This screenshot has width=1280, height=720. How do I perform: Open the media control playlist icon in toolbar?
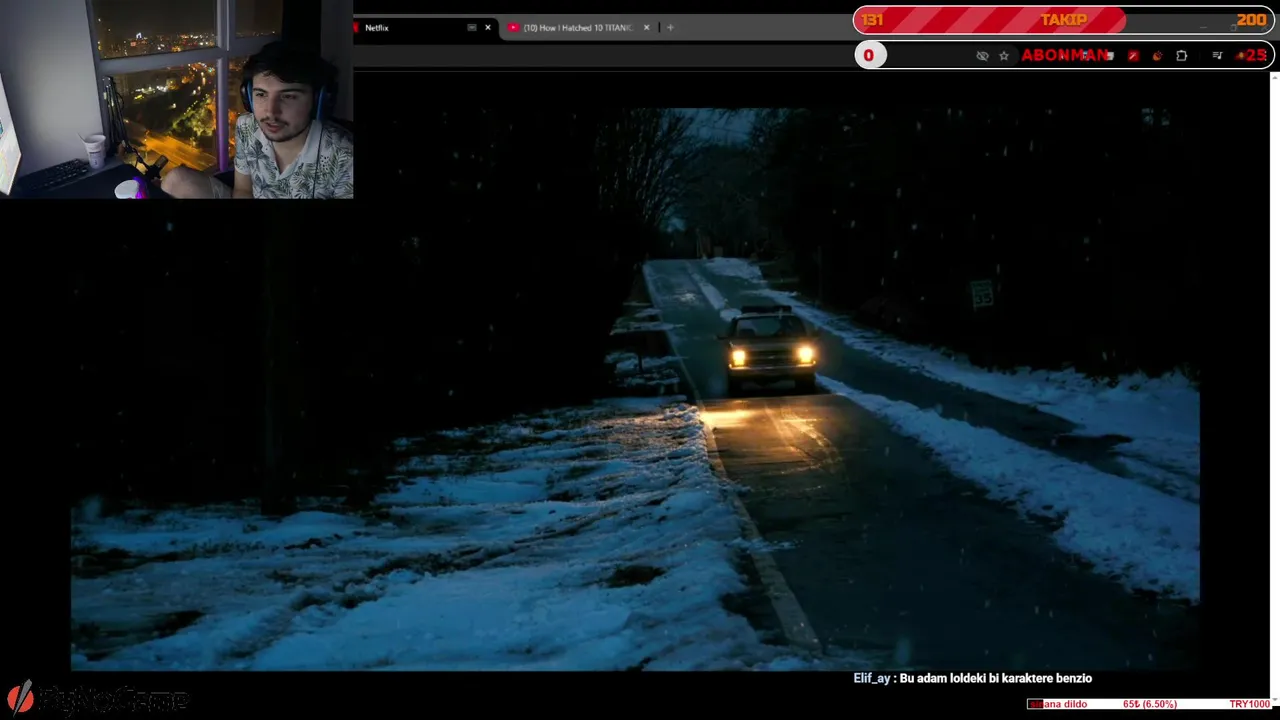click(x=1217, y=56)
